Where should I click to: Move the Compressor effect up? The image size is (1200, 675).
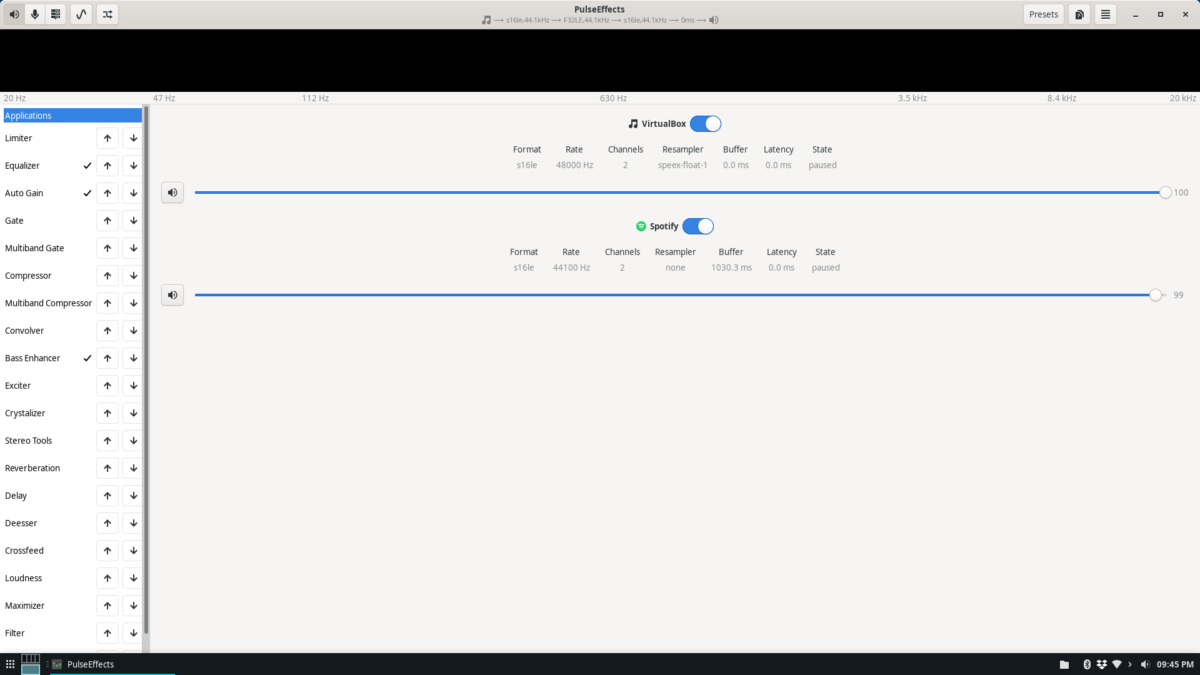[107, 275]
